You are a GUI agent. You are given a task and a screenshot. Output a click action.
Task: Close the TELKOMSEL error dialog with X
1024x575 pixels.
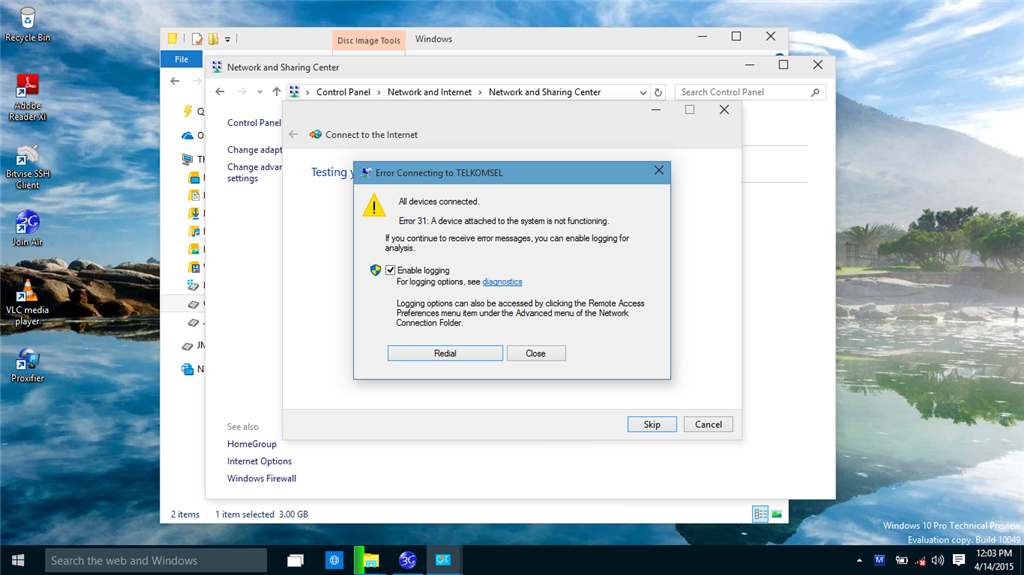click(x=659, y=171)
